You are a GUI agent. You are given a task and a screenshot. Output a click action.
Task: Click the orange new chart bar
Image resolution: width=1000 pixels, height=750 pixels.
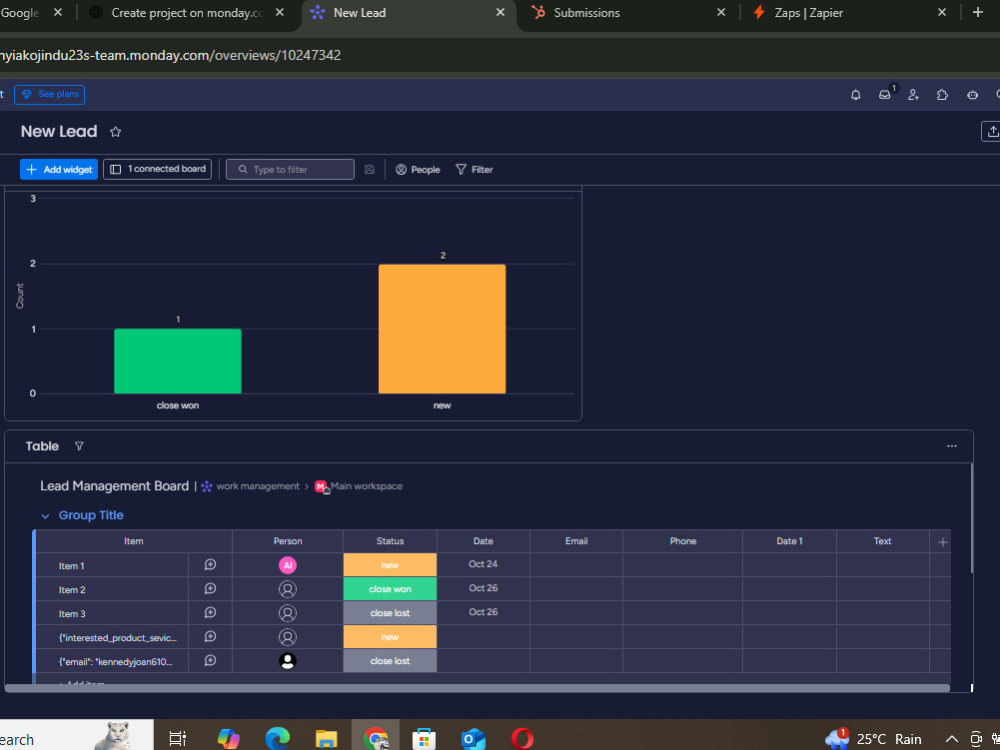[442, 329]
